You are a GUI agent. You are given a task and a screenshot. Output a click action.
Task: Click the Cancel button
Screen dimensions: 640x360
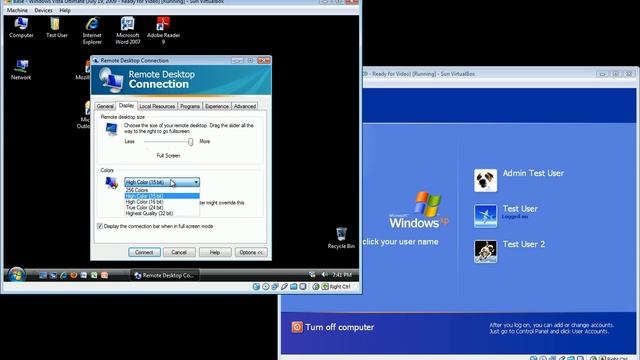coord(179,252)
